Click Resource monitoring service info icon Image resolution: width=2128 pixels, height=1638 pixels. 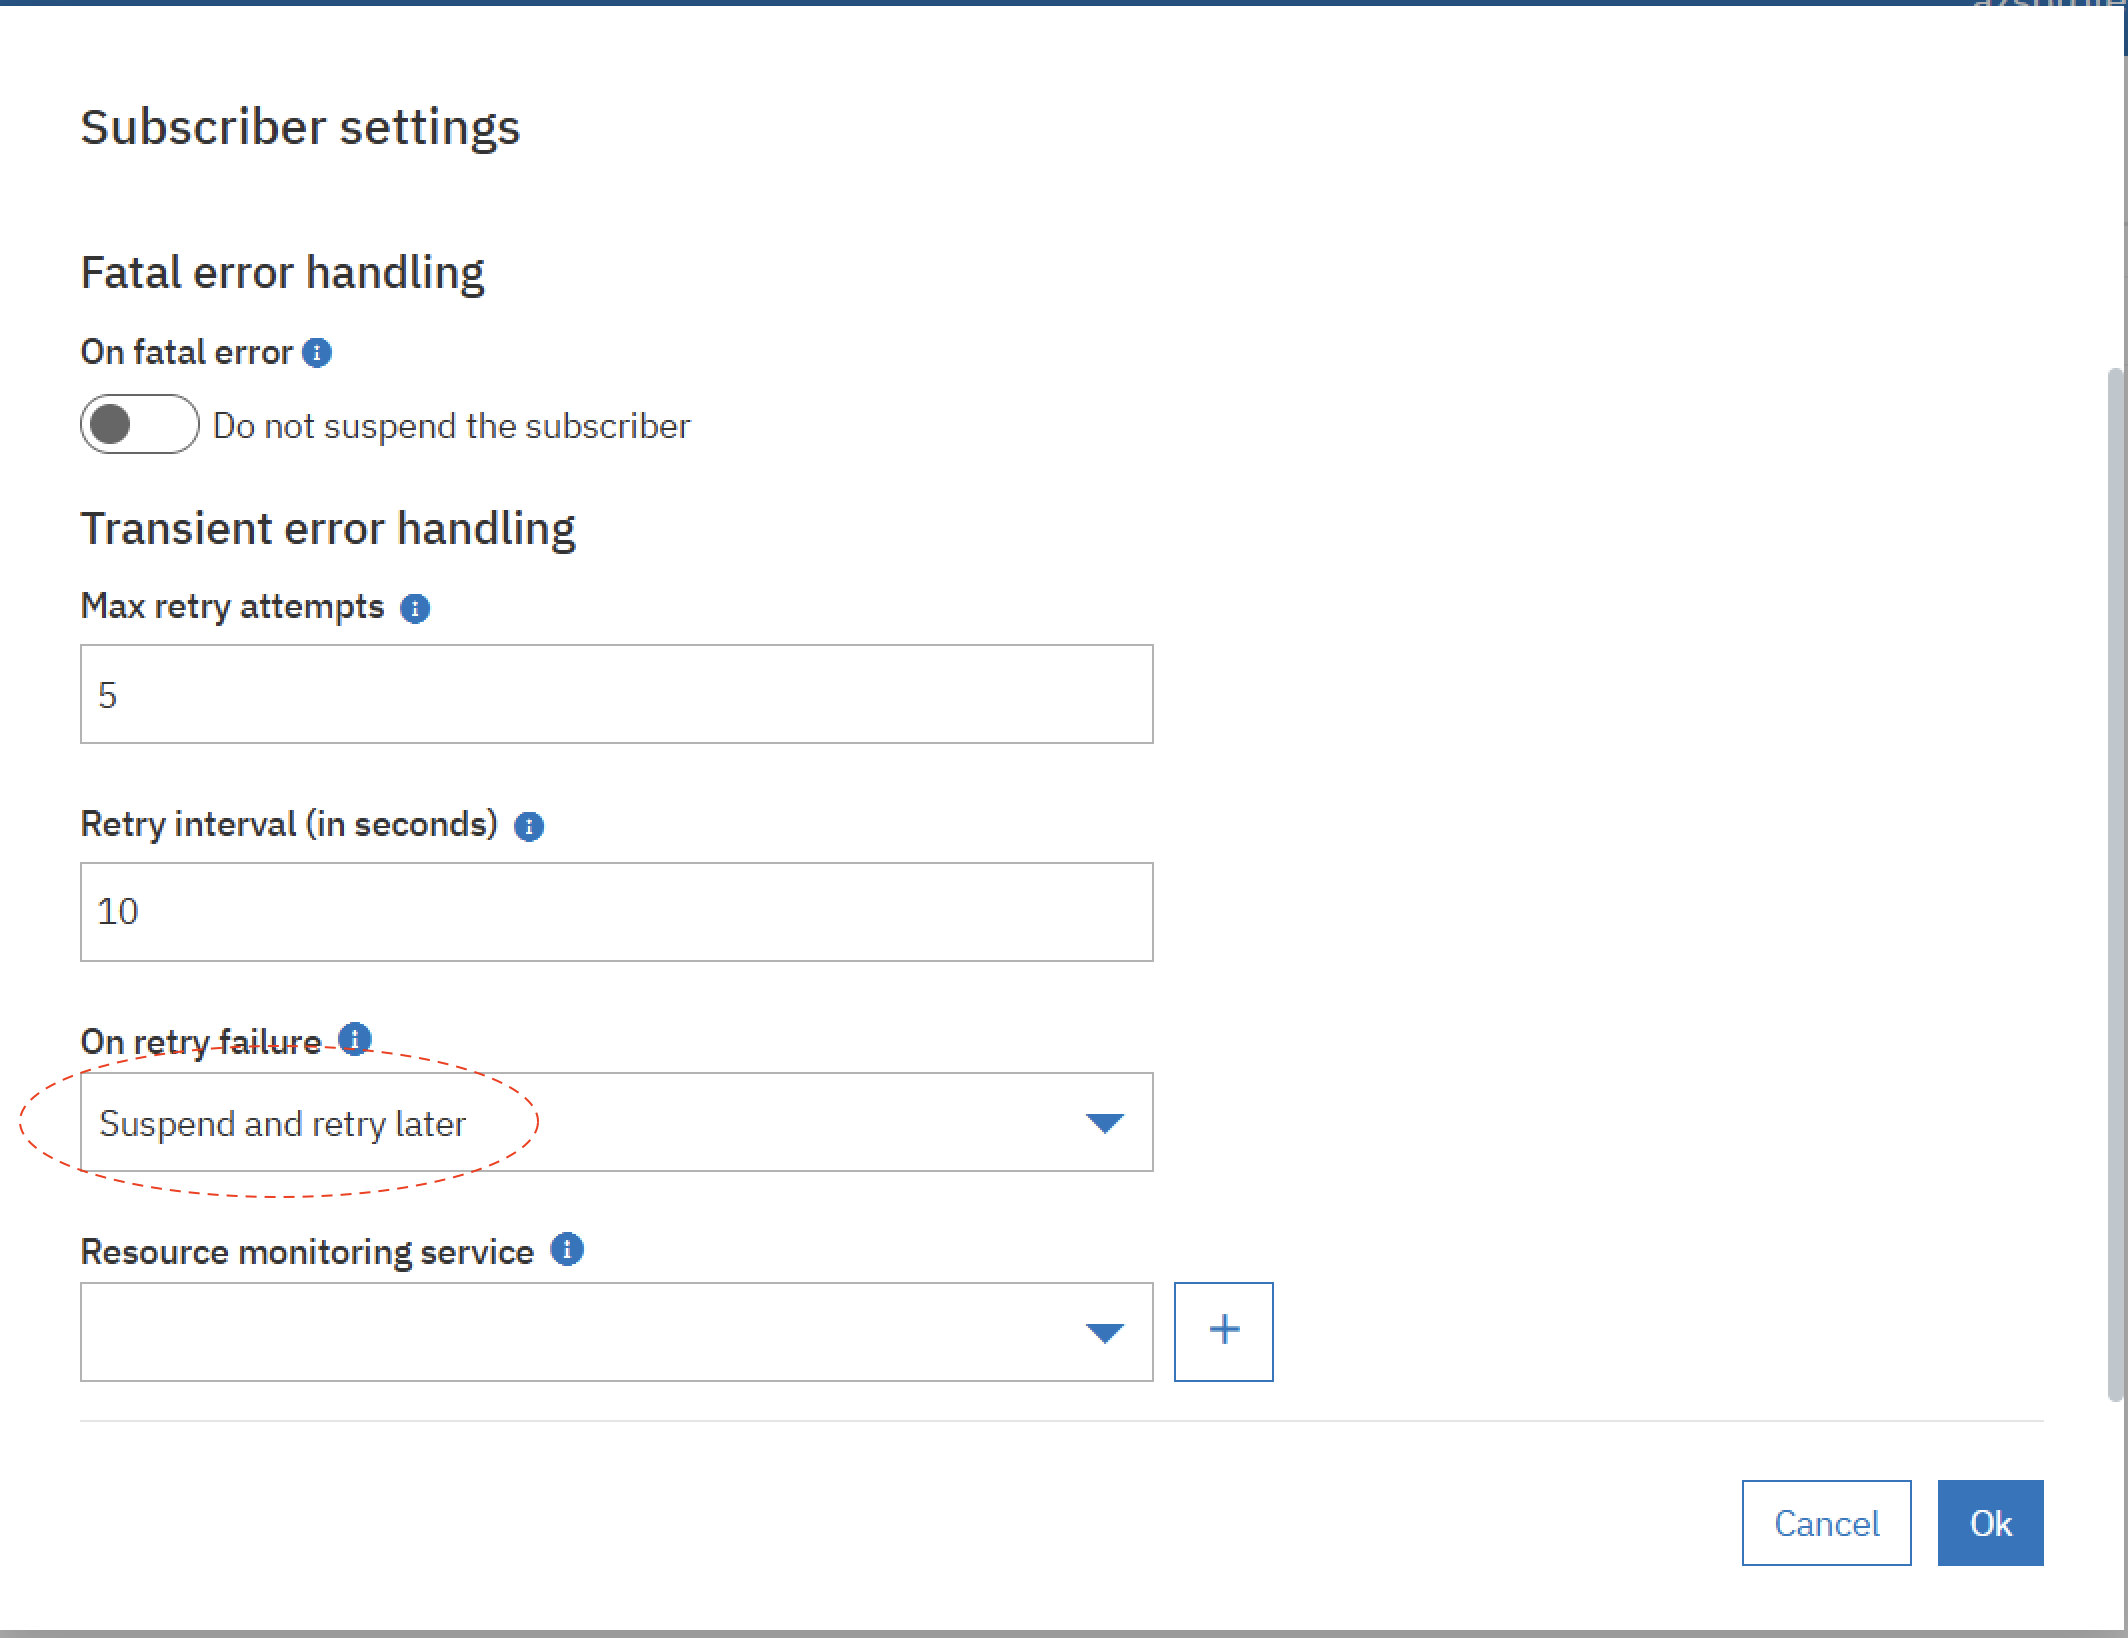coord(567,1249)
